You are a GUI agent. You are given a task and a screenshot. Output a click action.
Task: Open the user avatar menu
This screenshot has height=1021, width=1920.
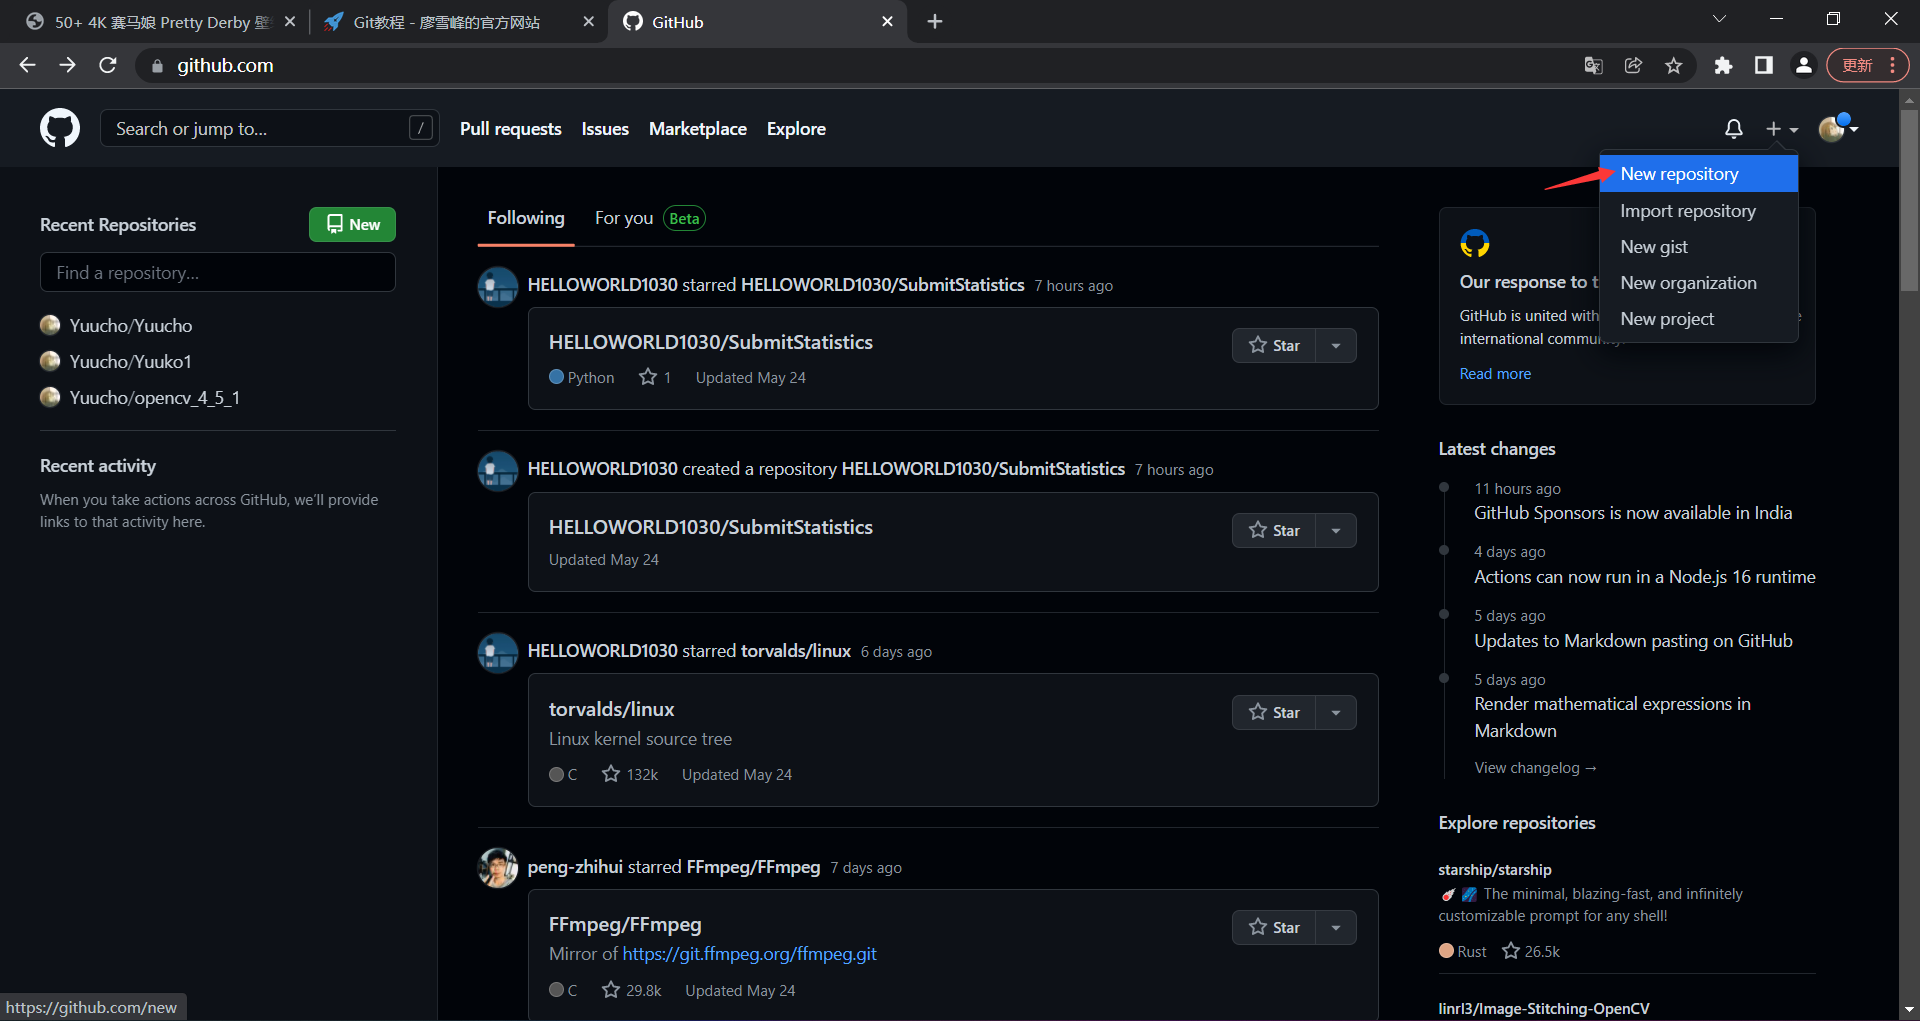(1838, 128)
